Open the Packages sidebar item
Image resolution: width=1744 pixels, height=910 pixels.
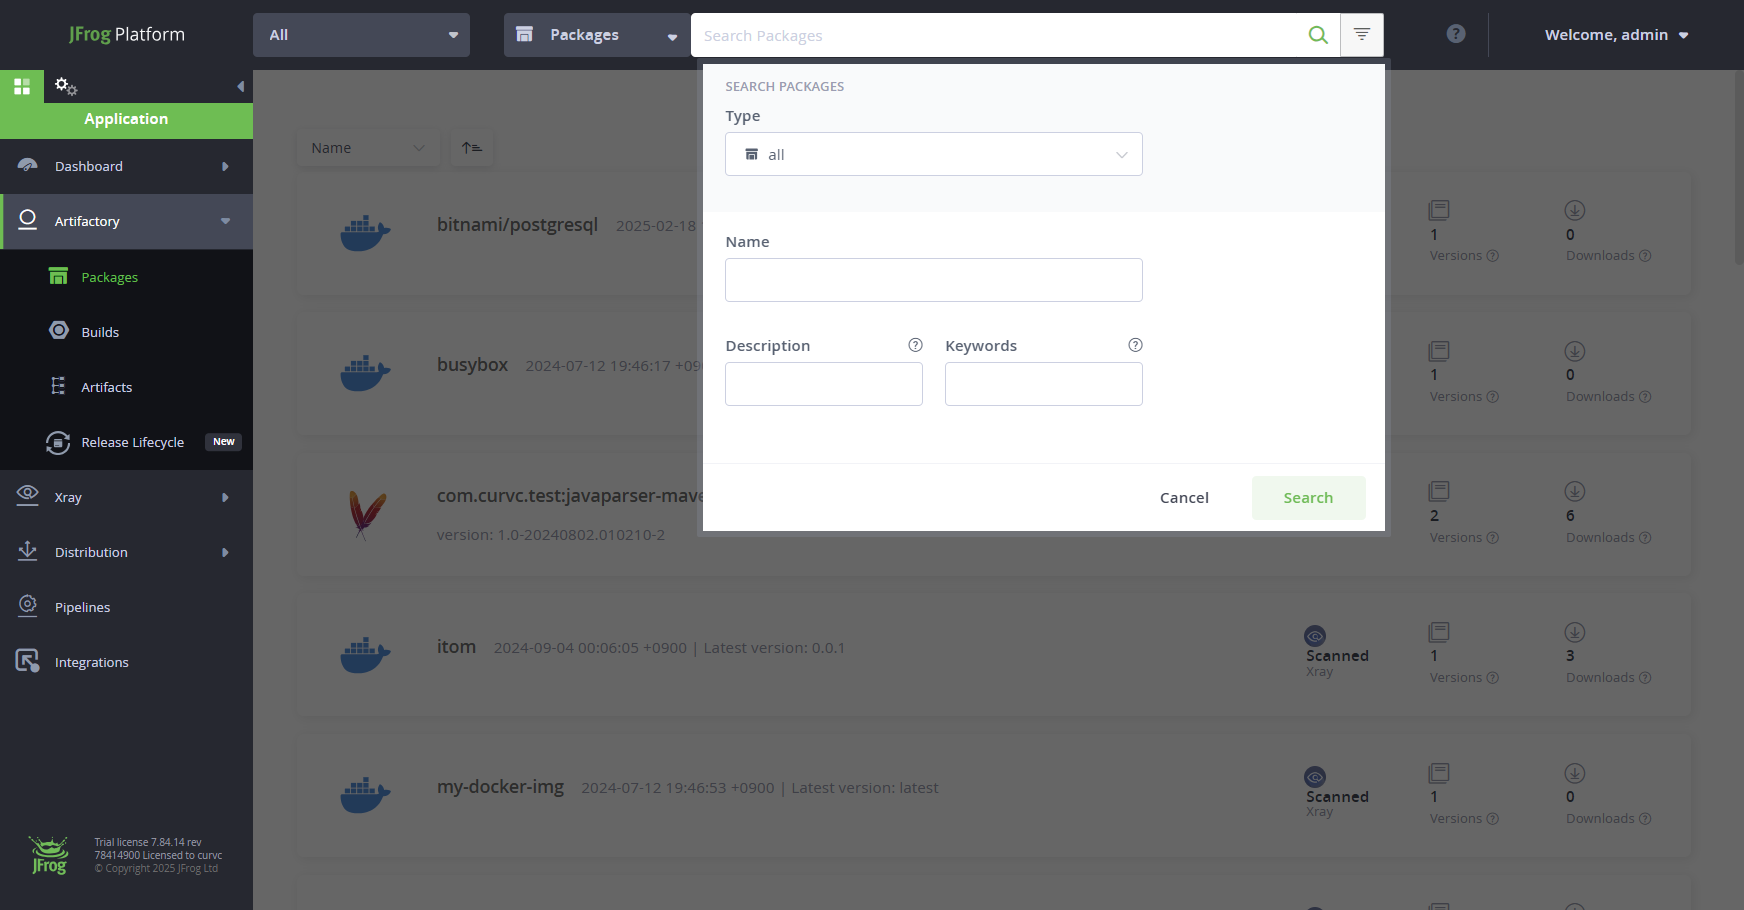[126, 277]
